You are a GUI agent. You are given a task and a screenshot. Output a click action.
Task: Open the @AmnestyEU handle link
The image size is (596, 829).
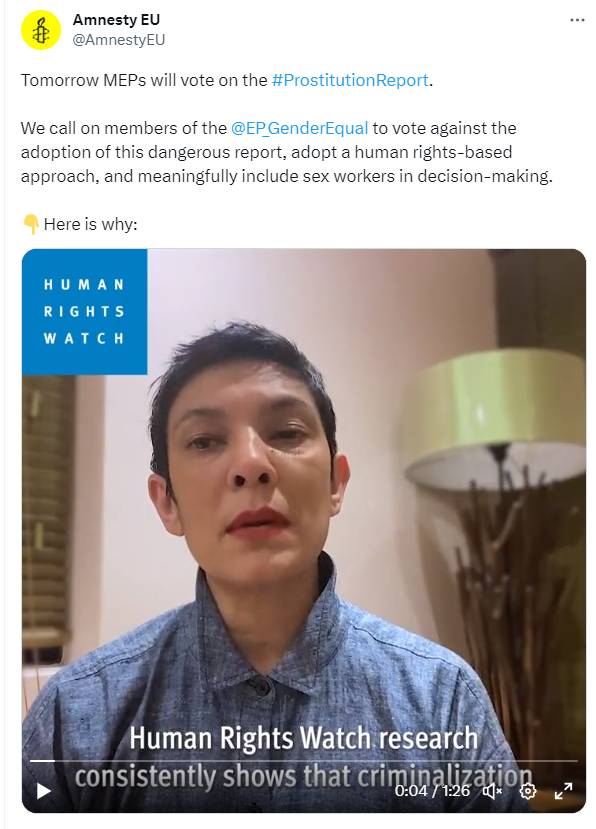click(118, 40)
